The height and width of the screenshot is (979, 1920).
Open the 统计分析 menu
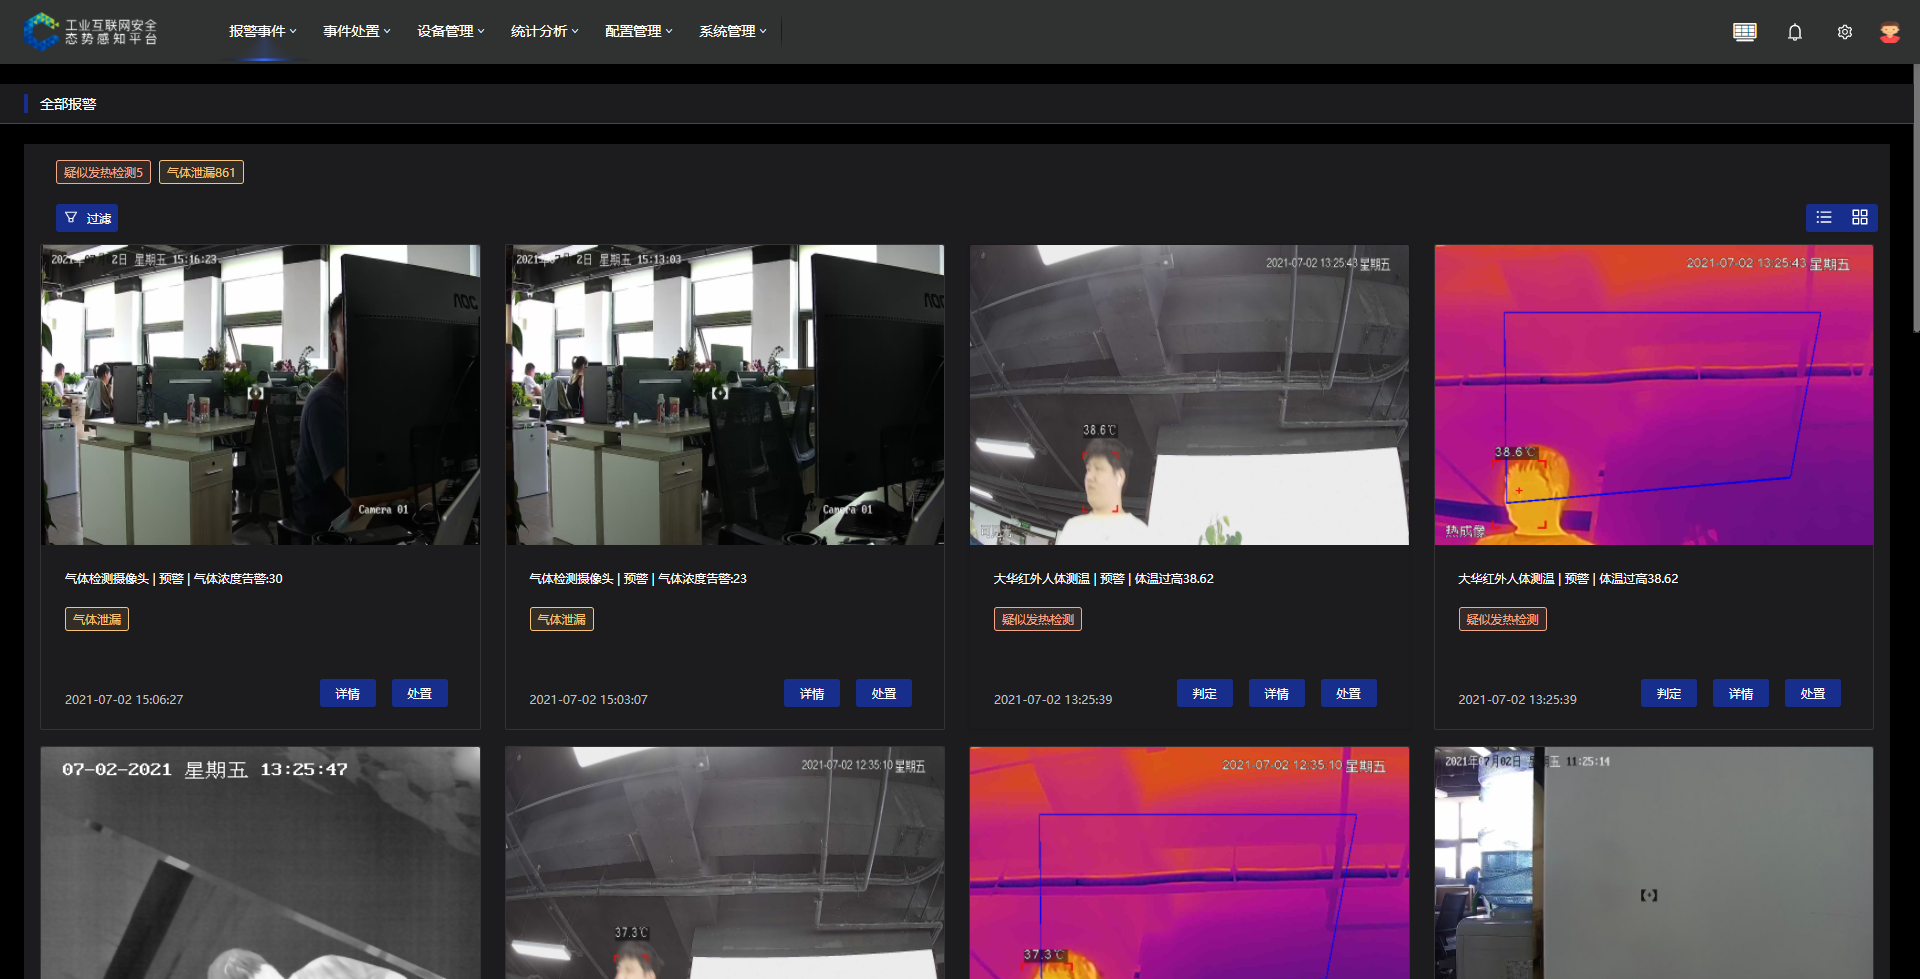(x=544, y=31)
